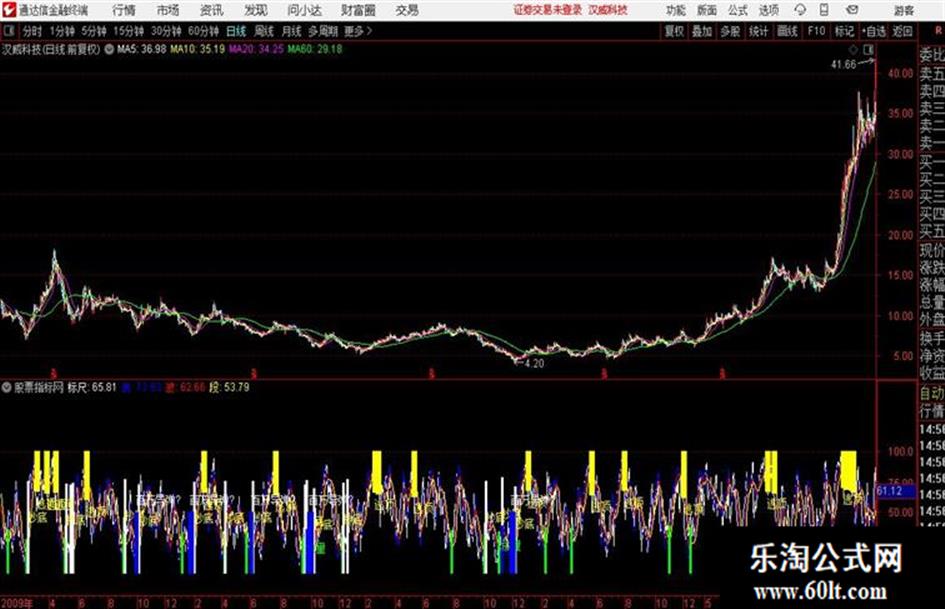Click the 标记 mark button
945x609 pixels.
coord(844,31)
